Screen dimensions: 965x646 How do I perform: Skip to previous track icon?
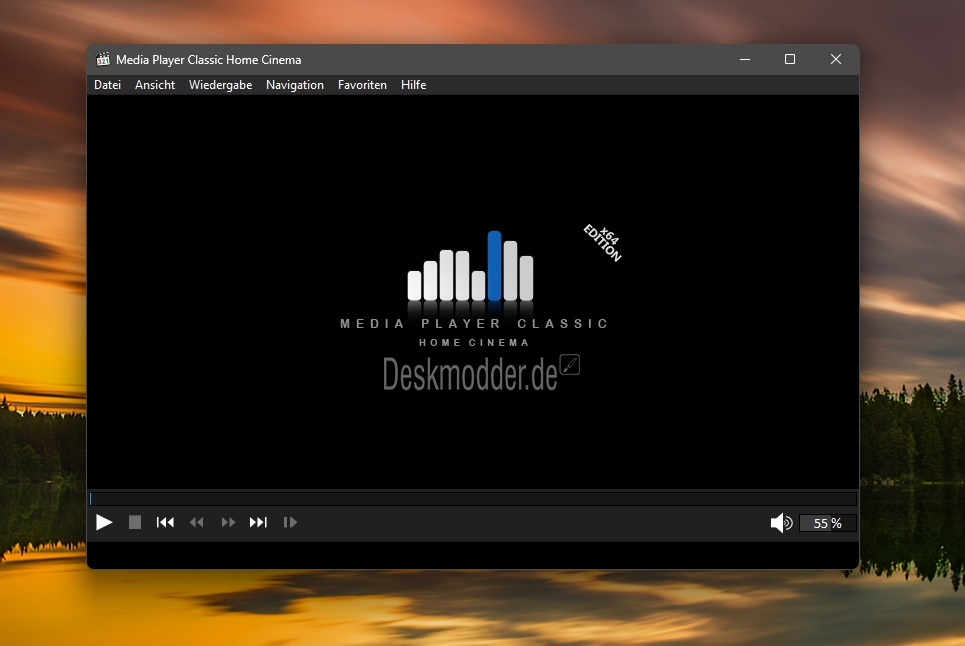coord(165,522)
